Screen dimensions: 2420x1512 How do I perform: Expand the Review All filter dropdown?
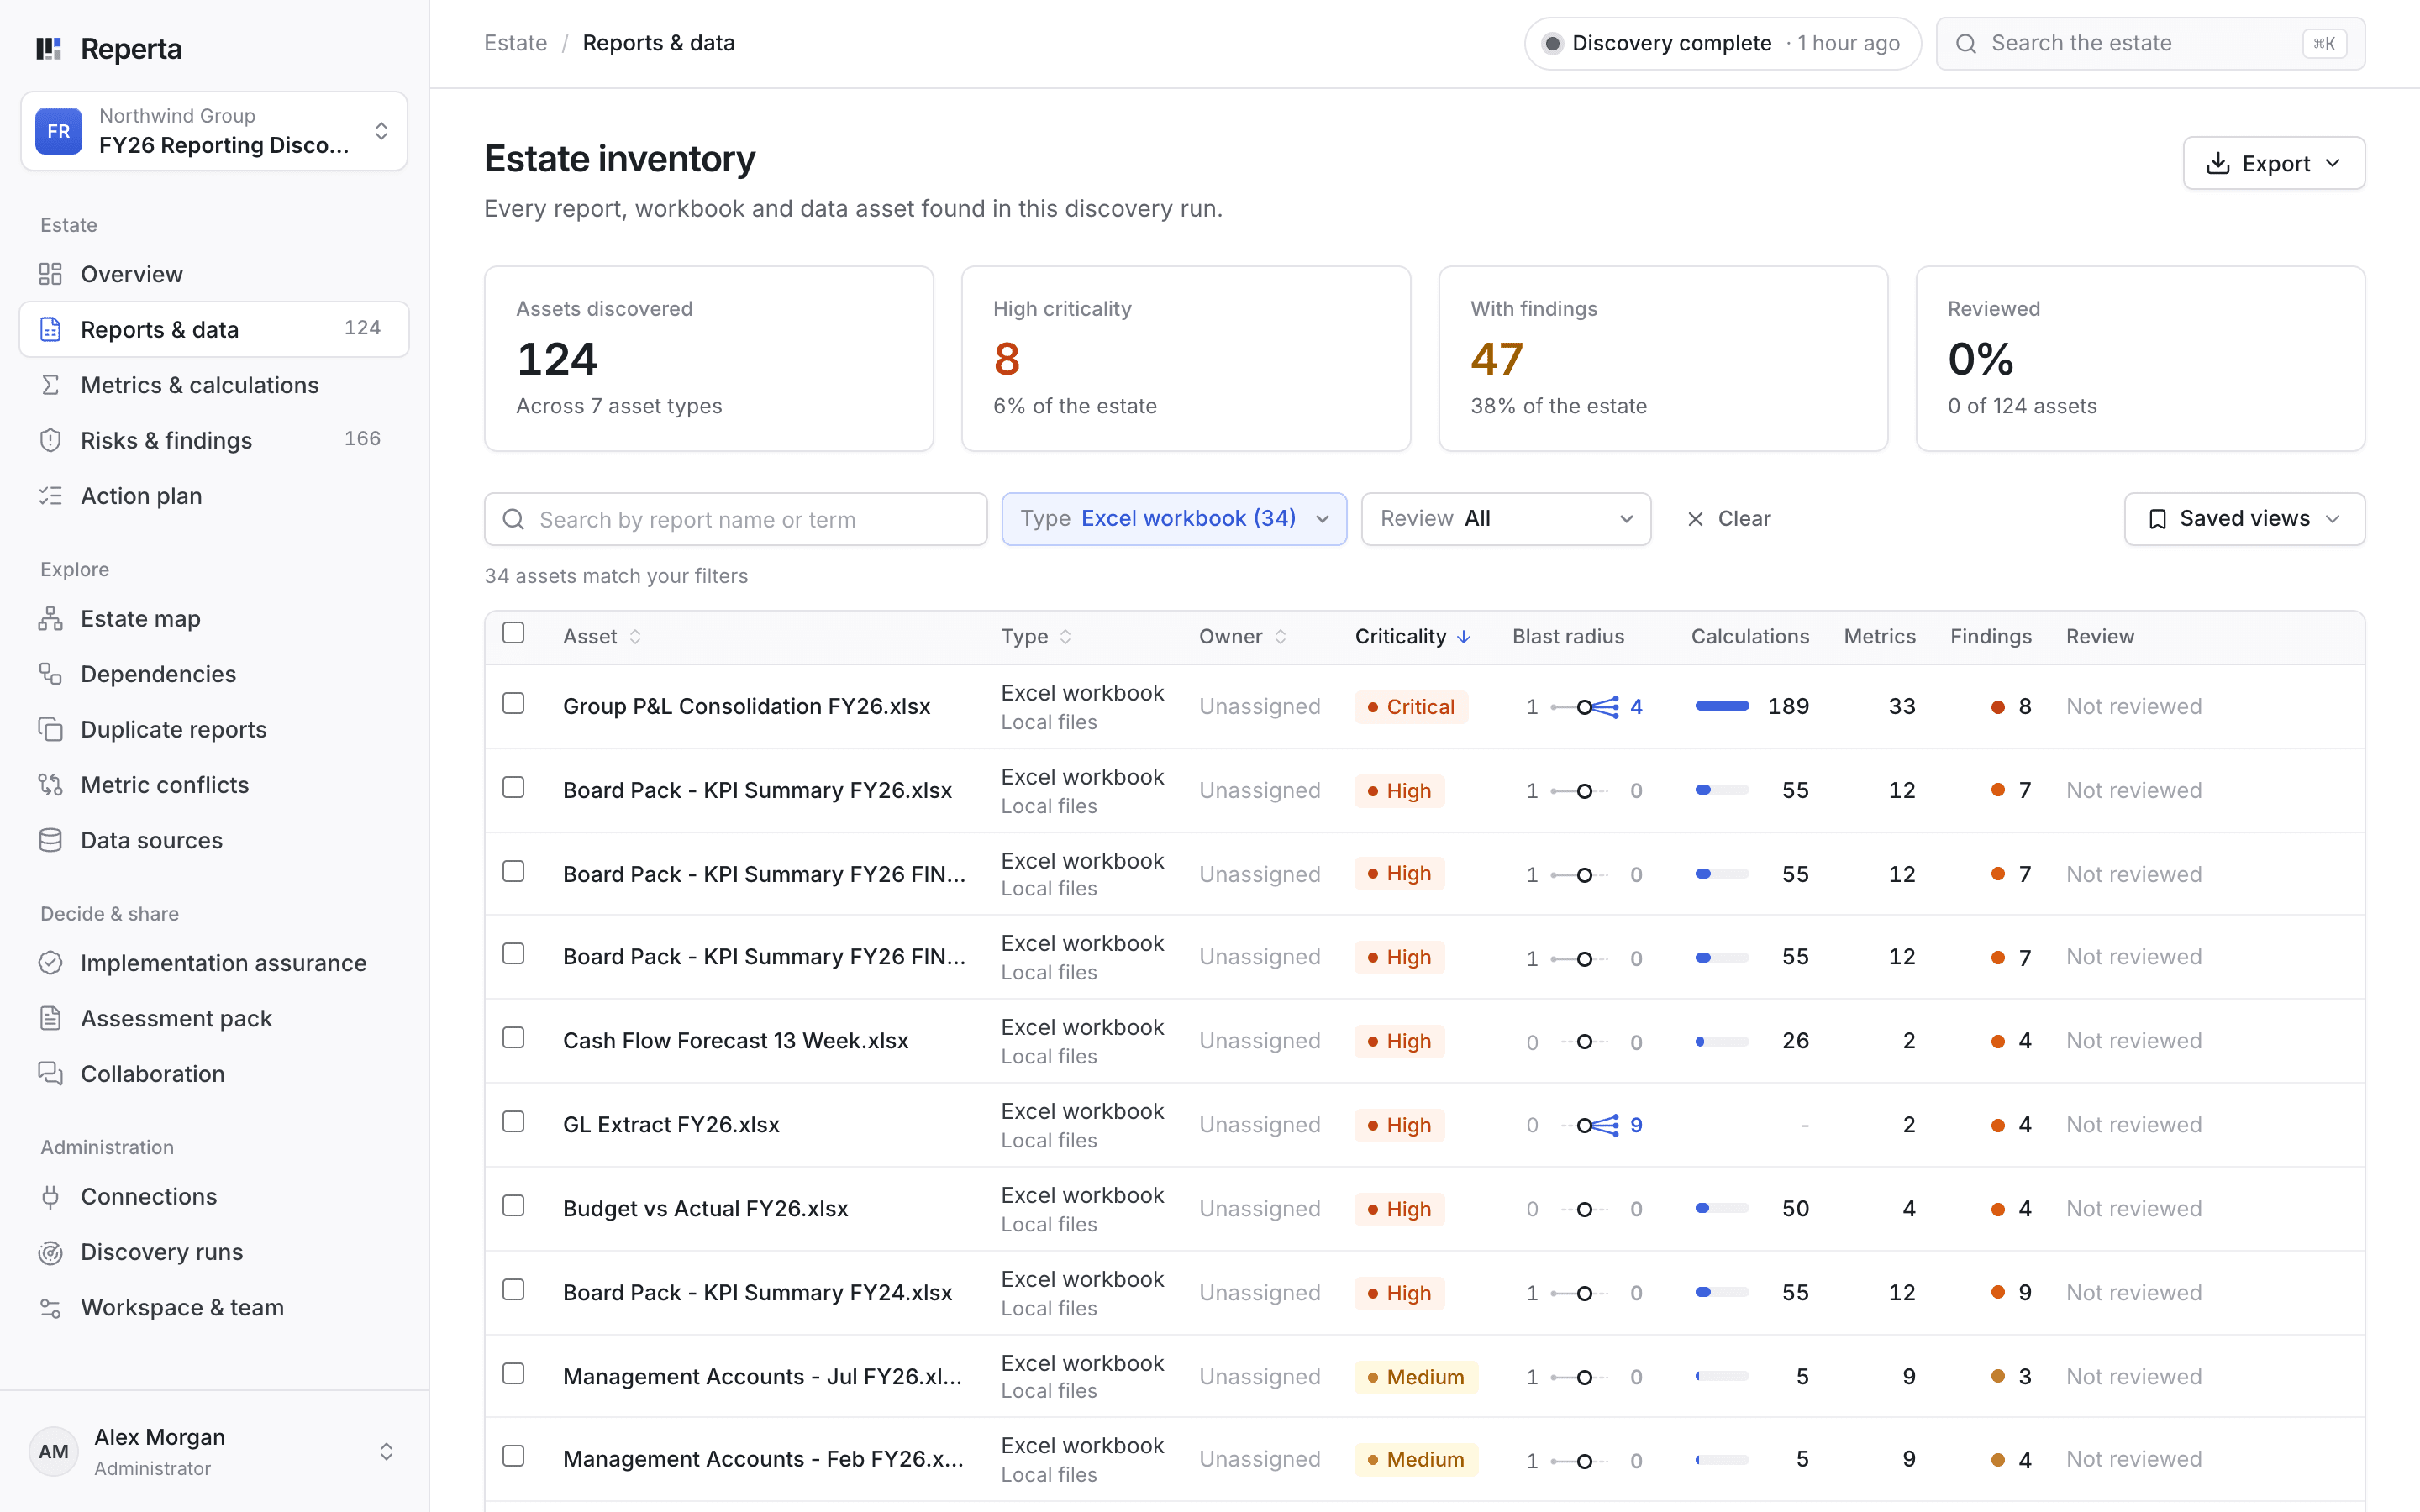pyautogui.click(x=1505, y=519)
